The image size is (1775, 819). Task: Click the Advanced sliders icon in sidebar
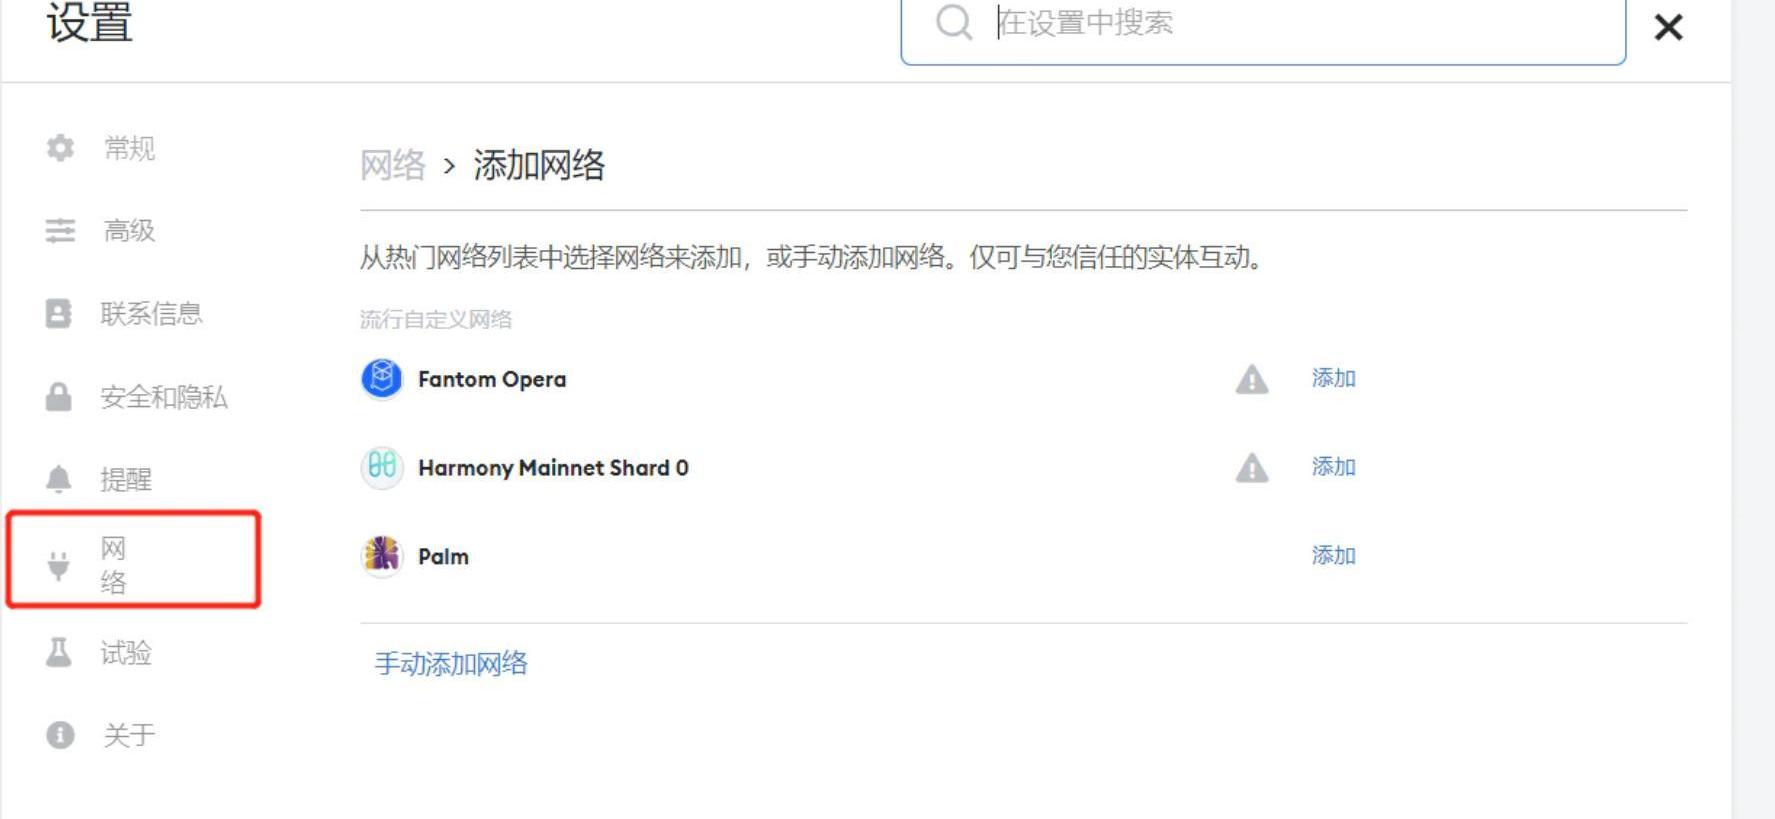(x=60, y=231)
